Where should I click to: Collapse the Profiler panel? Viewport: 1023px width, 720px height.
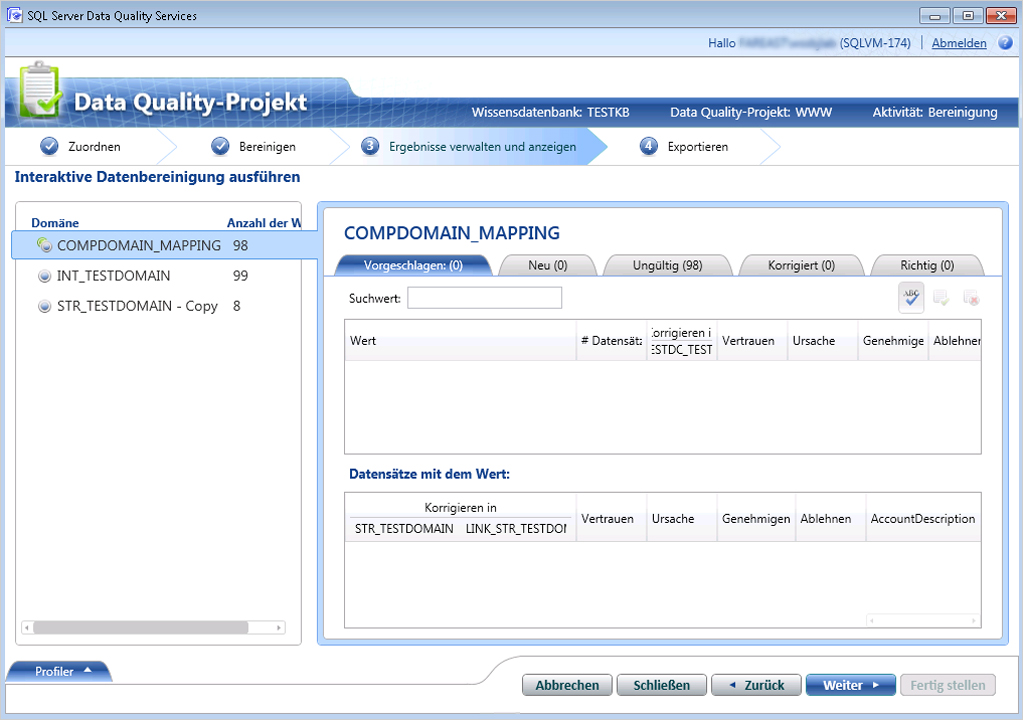click(x=58, y=671)
